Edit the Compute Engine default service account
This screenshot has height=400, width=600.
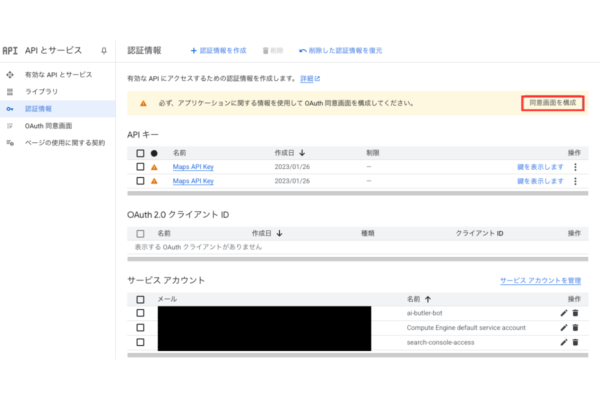[564, 328]
